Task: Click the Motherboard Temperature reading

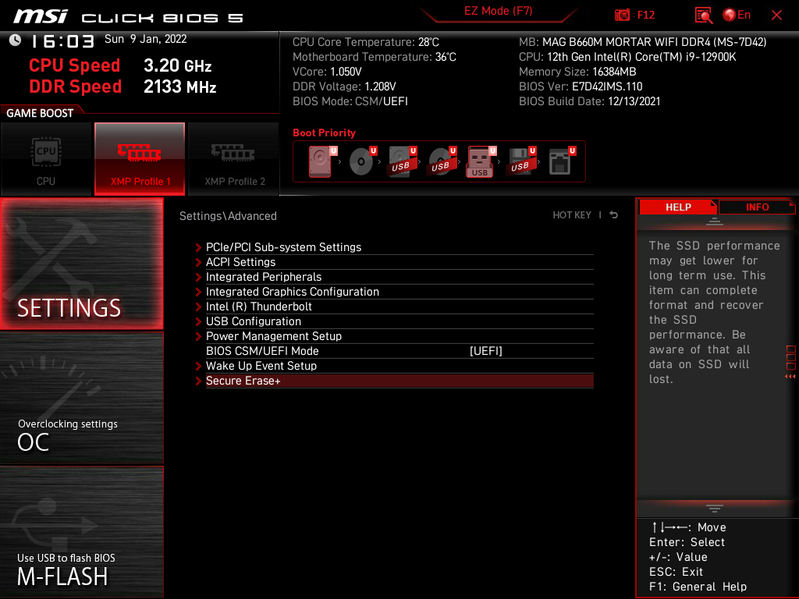Action: point(374,57)
